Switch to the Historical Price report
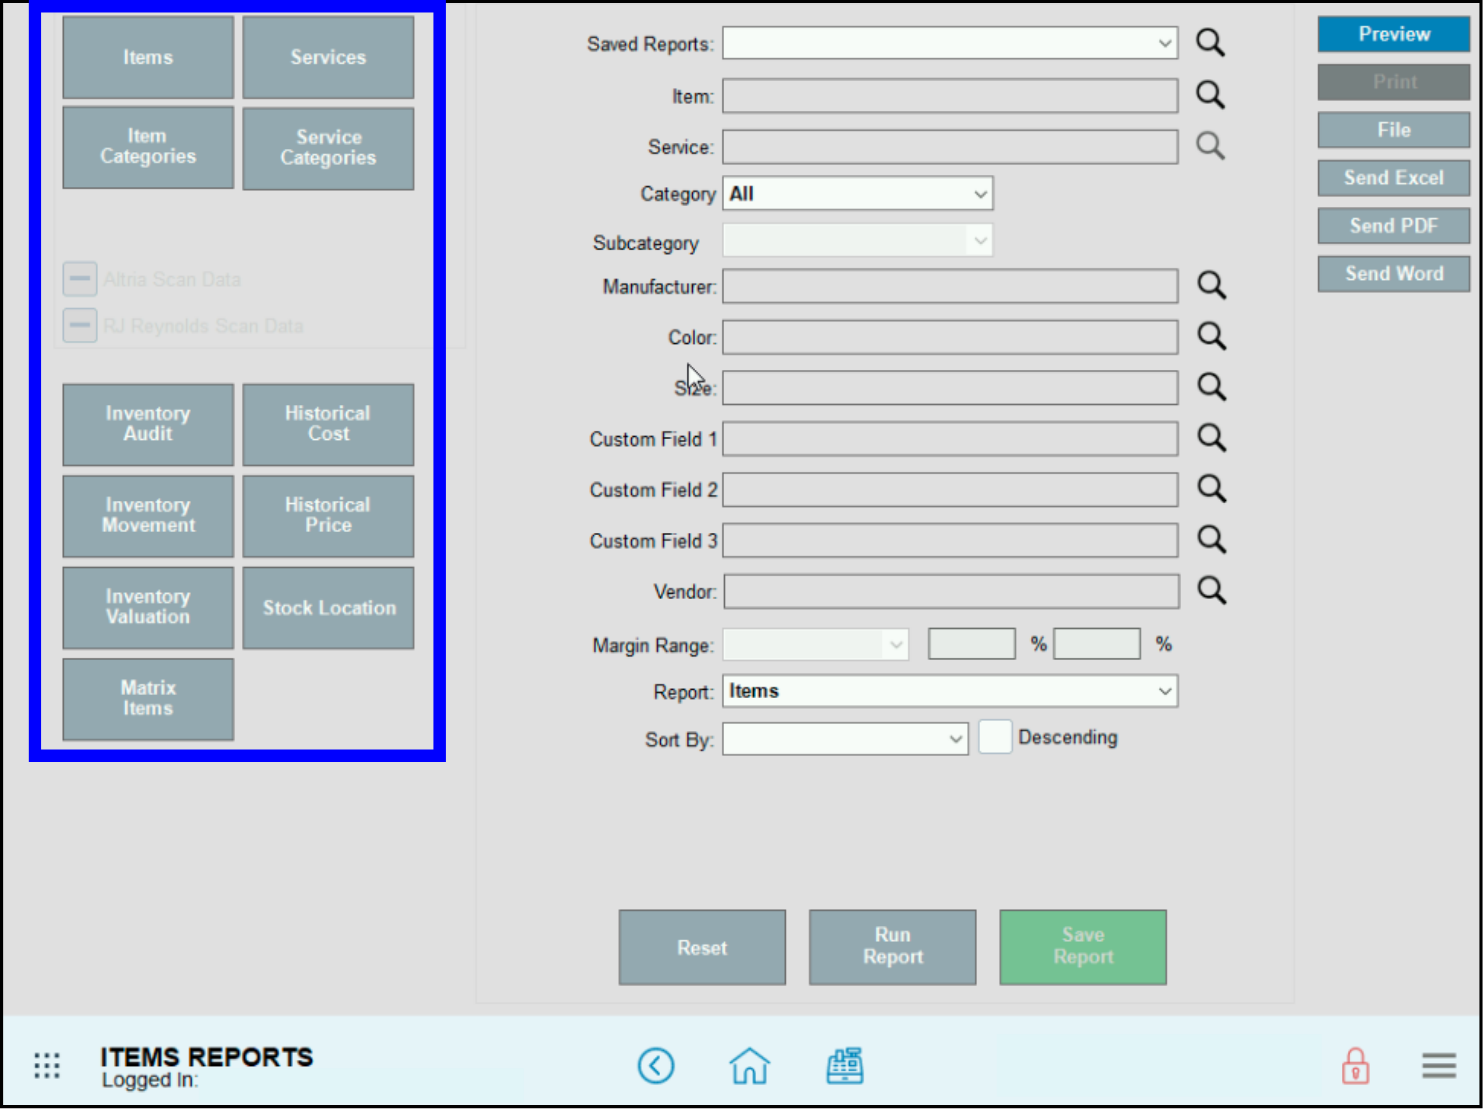 click(328, 516)
